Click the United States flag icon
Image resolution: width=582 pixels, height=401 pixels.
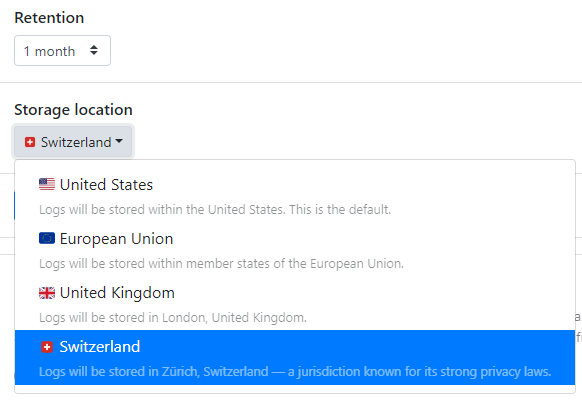[x=47, y=184]
